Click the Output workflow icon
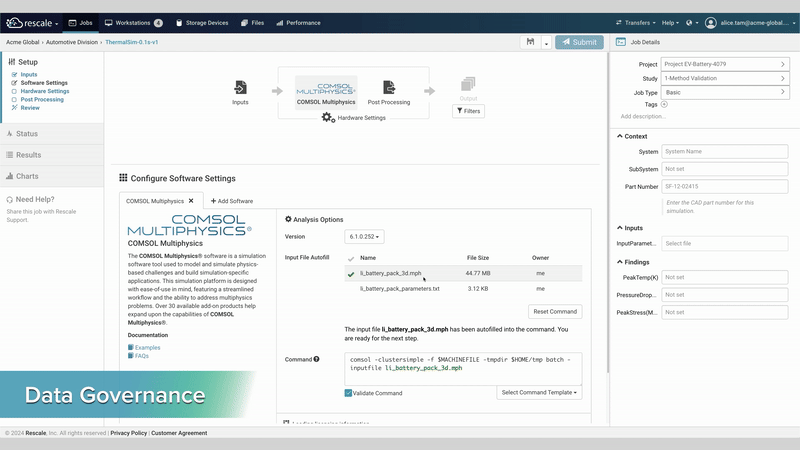This screenshot has height=450, width=800. [468, 84]
